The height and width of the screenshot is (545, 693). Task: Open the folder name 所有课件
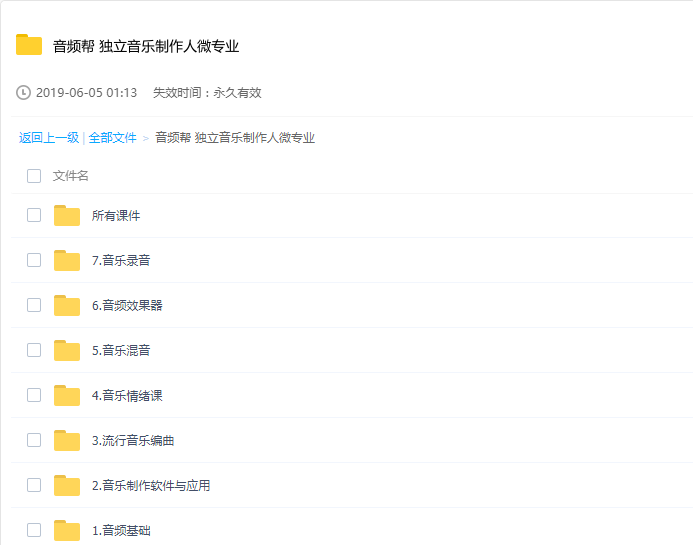click(116, 216)
